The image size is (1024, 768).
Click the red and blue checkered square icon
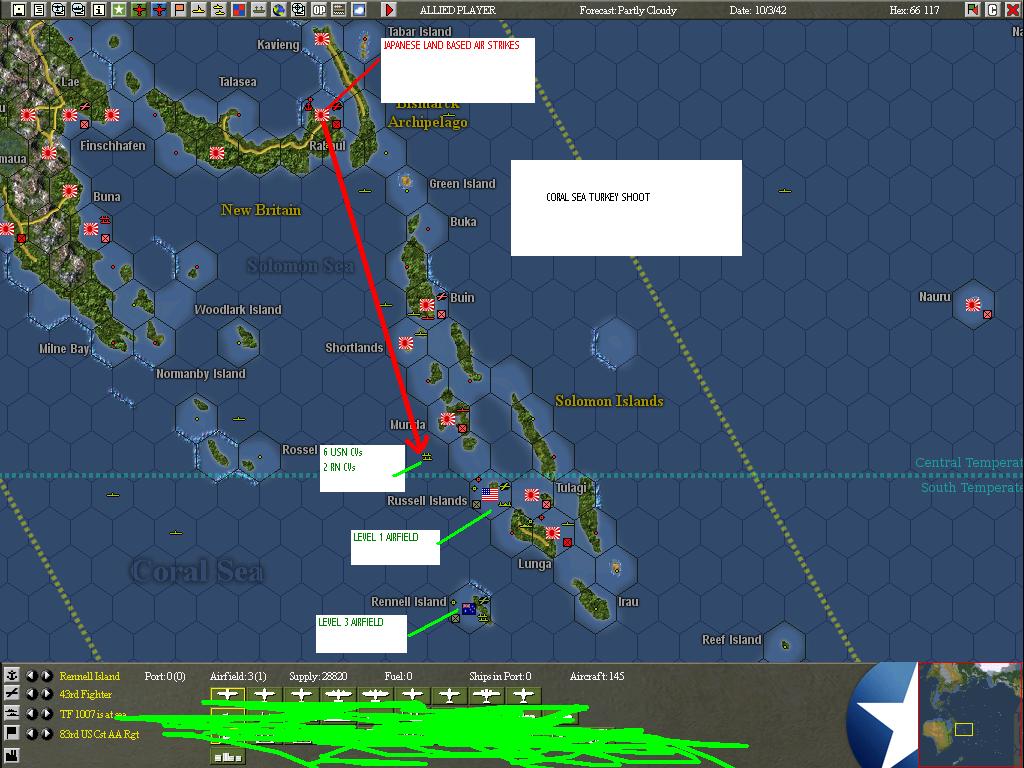click(238, 9)
